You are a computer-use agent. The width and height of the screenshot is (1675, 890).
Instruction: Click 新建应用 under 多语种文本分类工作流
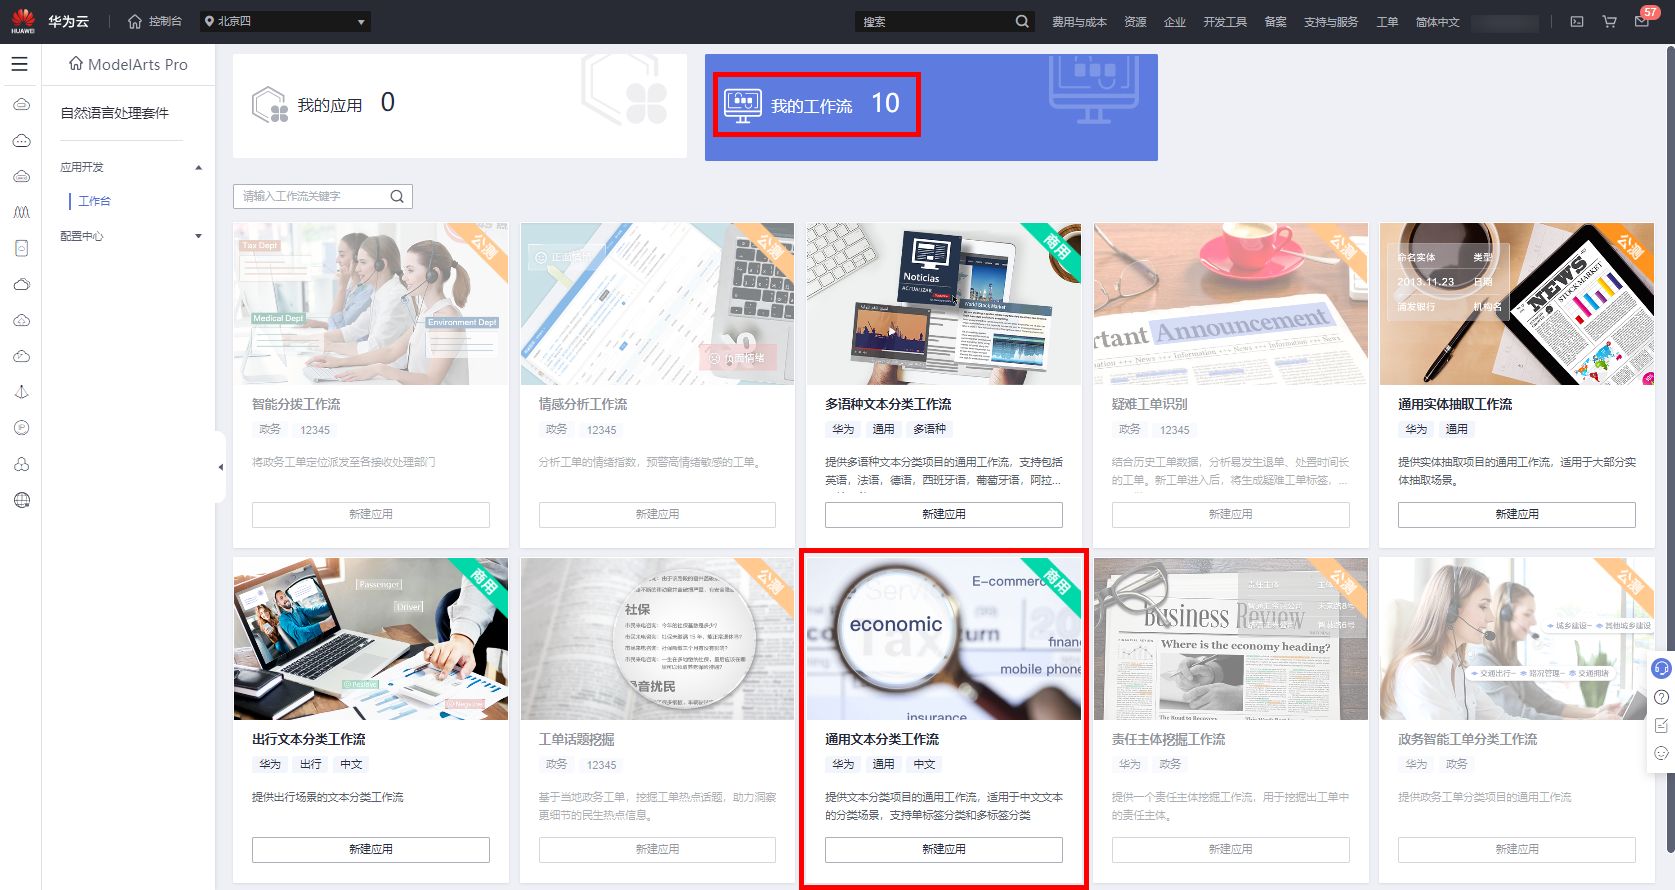pos(943,514)
